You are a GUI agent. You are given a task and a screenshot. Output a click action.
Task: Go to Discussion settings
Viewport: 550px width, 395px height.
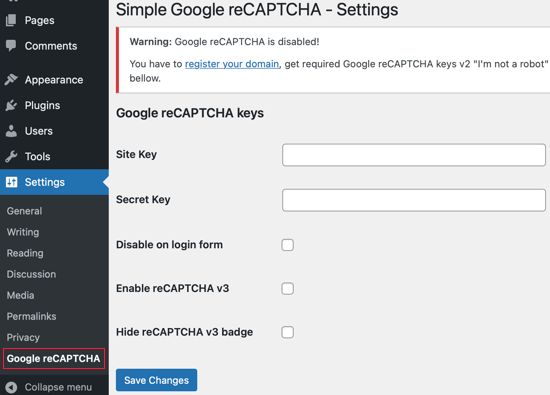coord(32,274)
